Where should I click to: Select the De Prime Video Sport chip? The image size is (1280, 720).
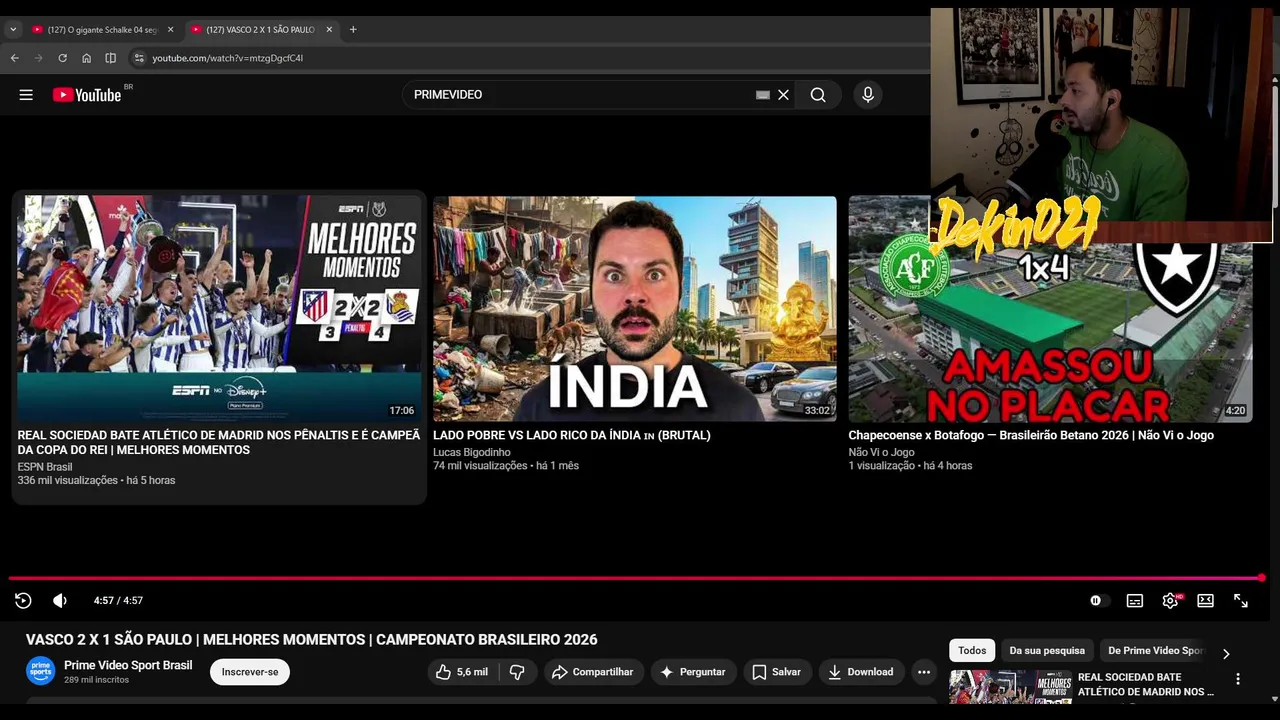(x=1155, y=651)
